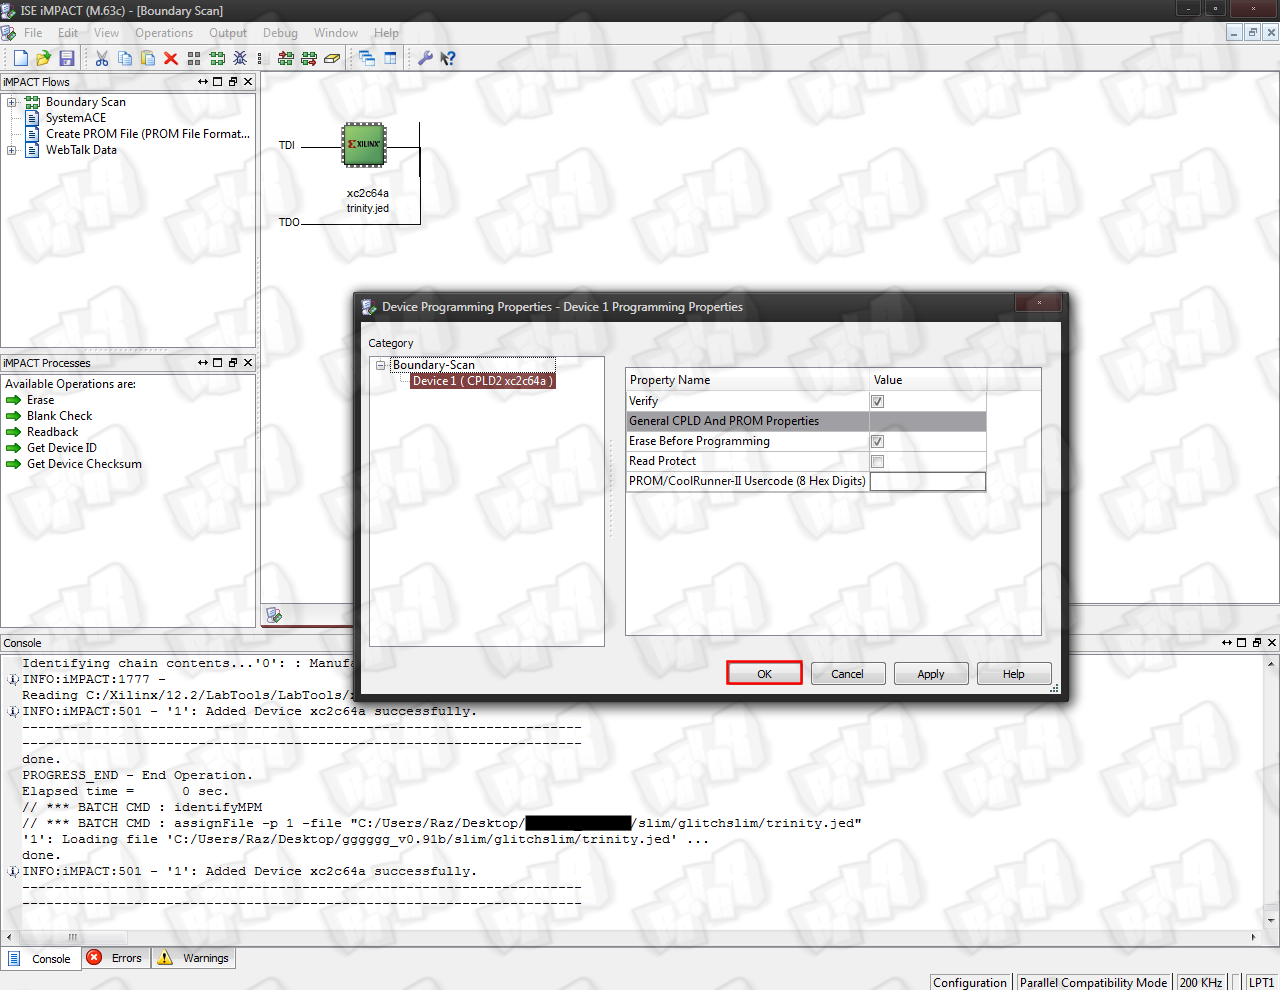Click the Paste clipboard icon
This screenshot has width=1280, height=990.
pos(148,58)
